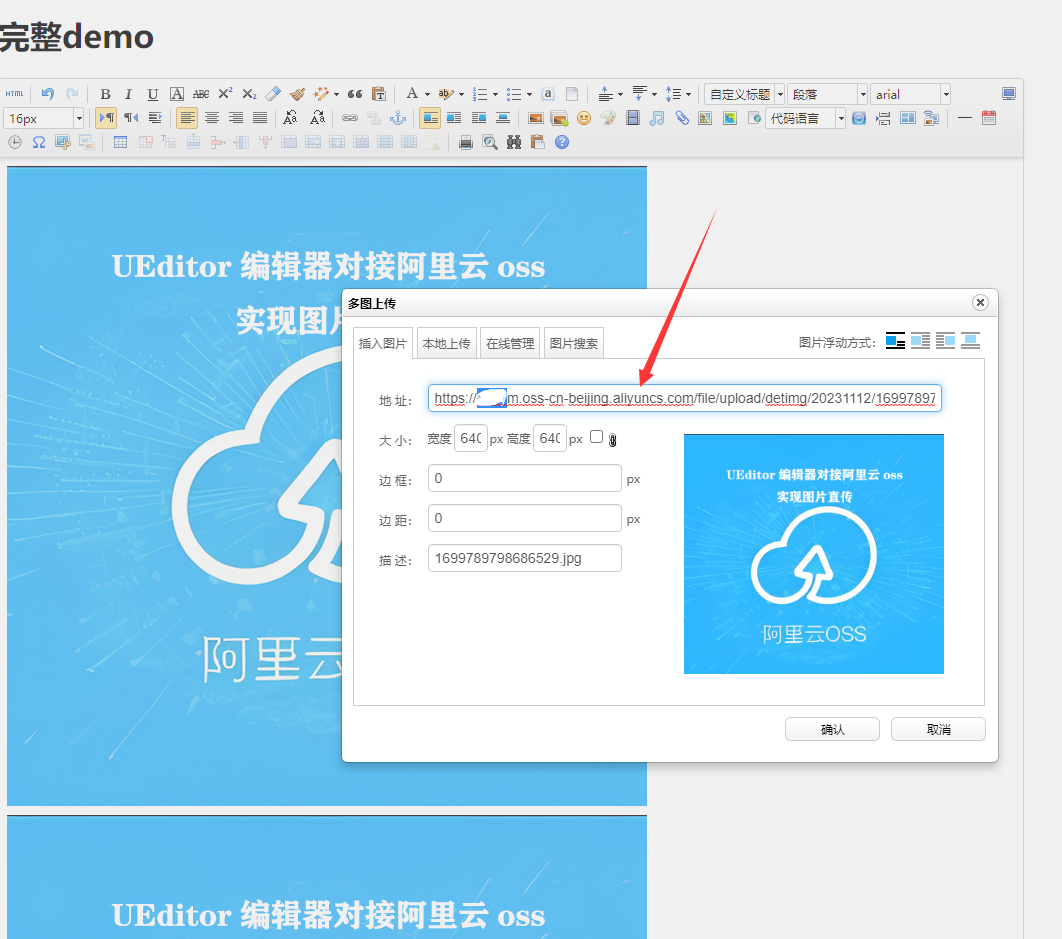1062x939 pixels.
Task: Open the emoticon picker
Action: tap(584, 118)
